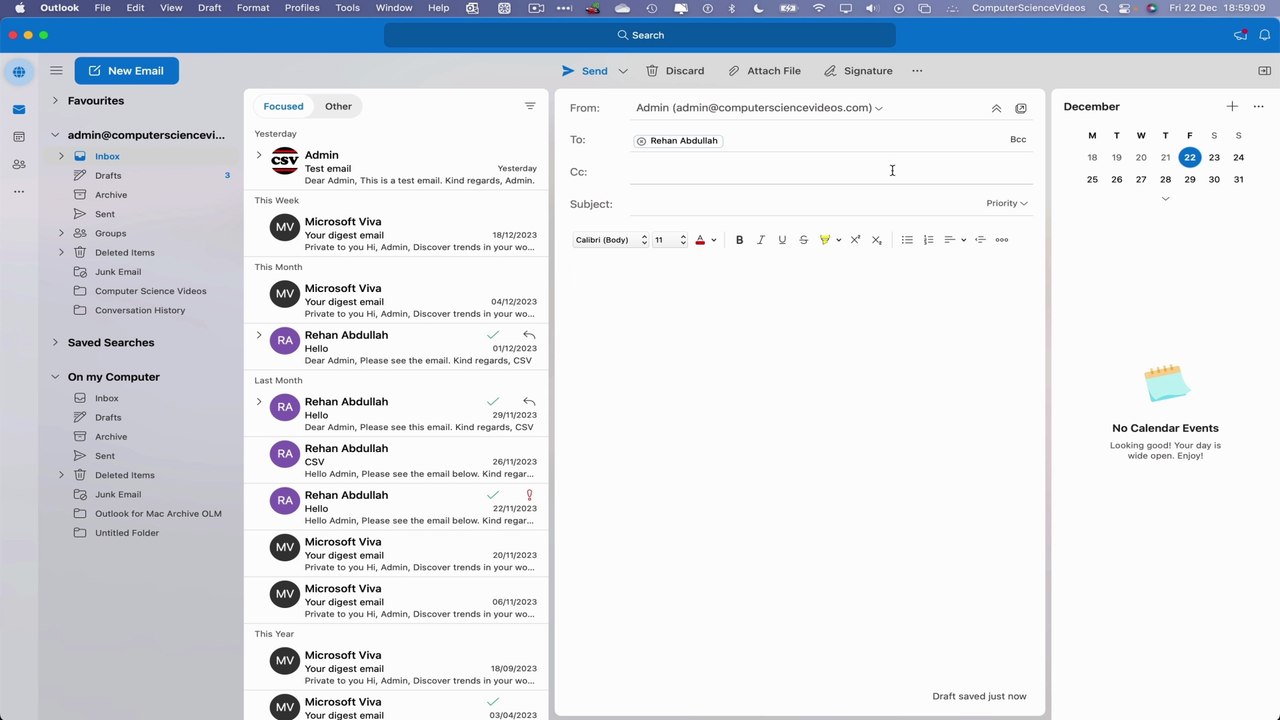The image size is (1280, 720).
Task: Open the Draft menu
Action: click(x=210, y=8)
